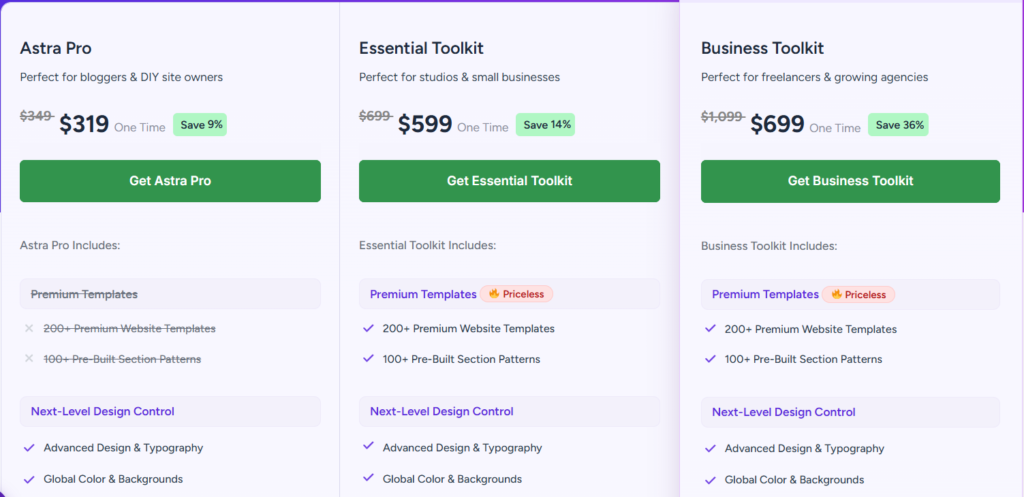Click the Get Business Toolkit button
Viewport: 1024px width, 497px height.
pos(850,181)
